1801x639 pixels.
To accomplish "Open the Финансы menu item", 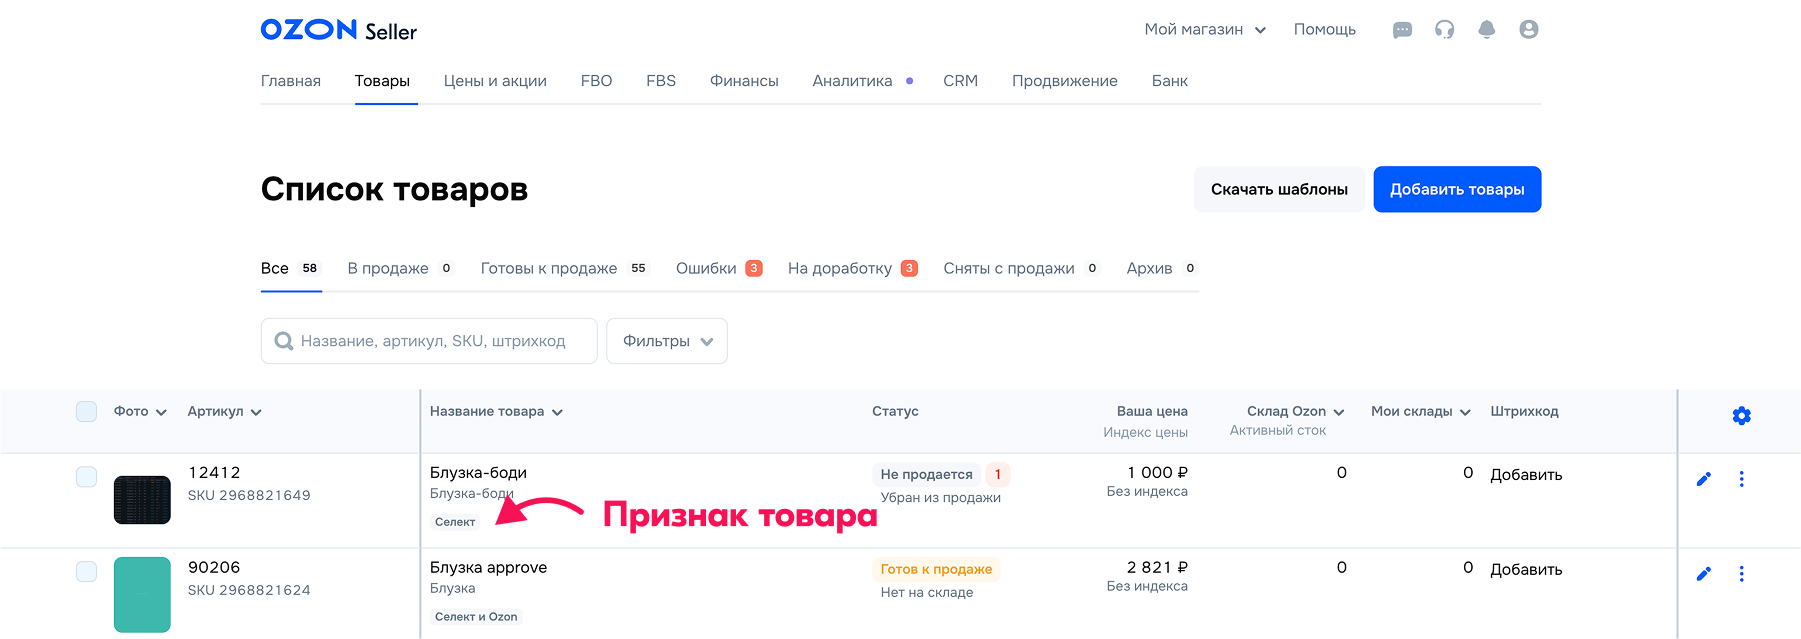I will [744, 81].
